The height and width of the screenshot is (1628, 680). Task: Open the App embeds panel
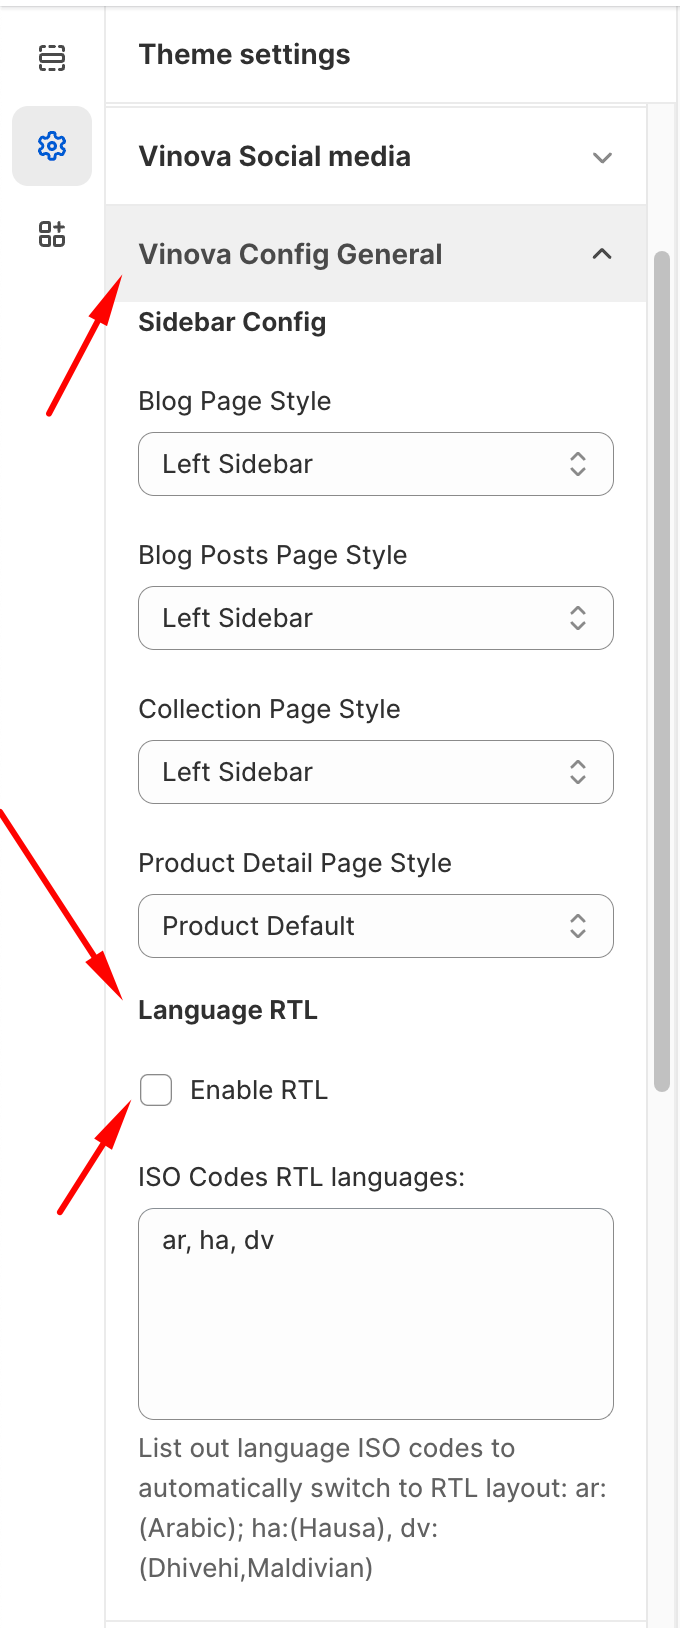(52, 234)
